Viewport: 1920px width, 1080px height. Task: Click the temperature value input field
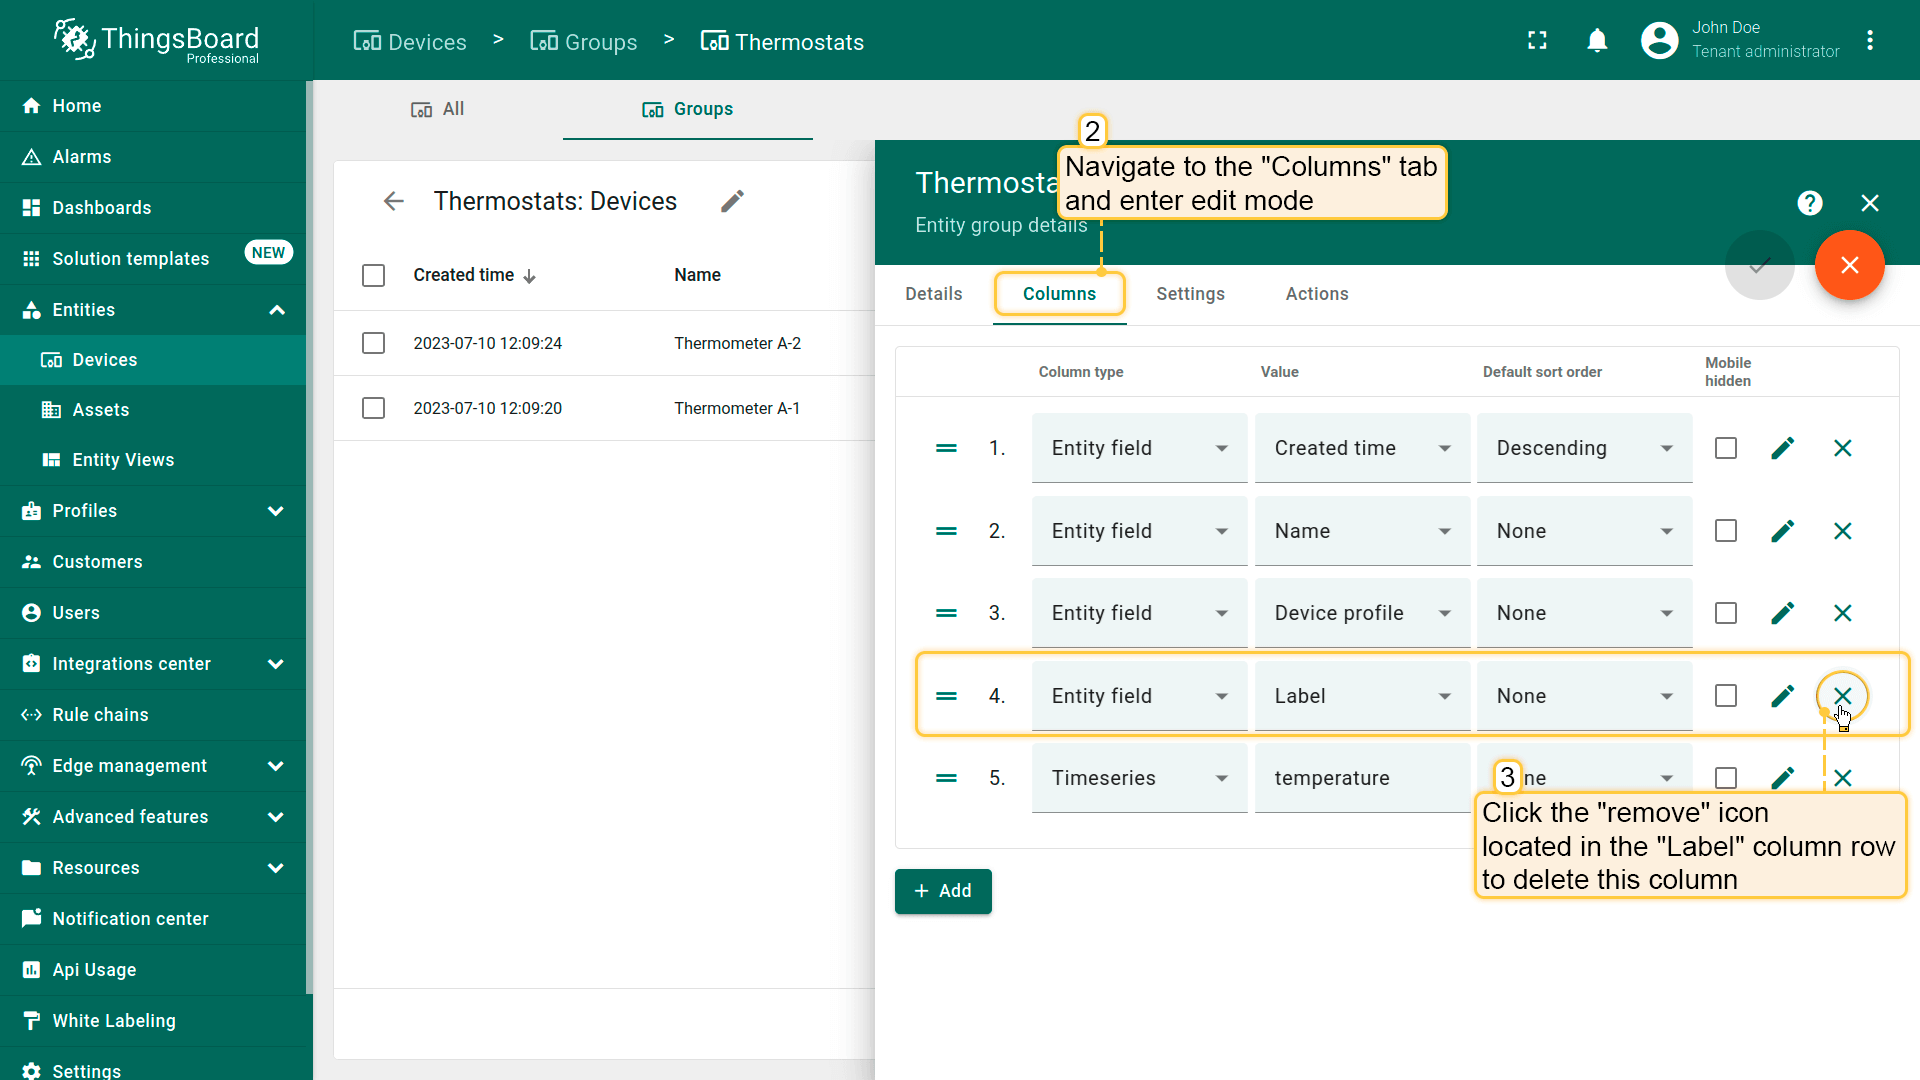tap(1360, 778)
